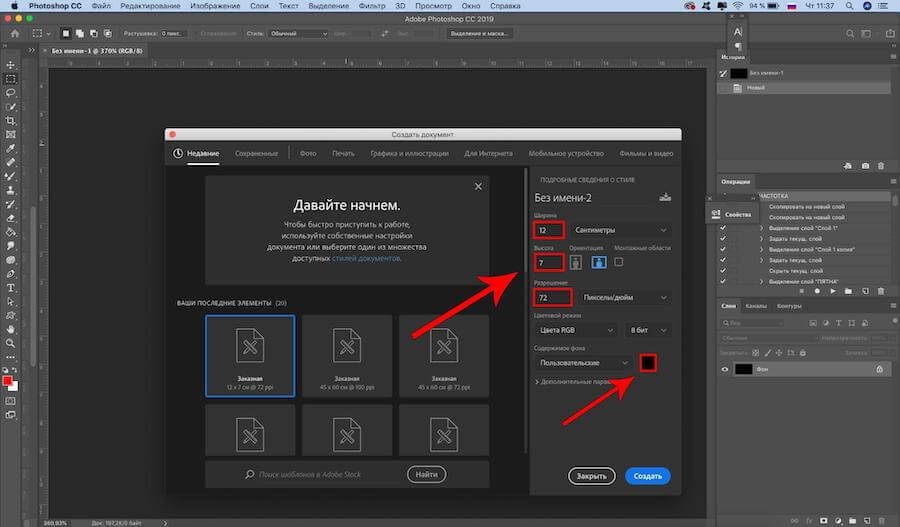The image size is (900, 527).
Task: Toggle checkmark for Скрыть текущ. слой action
Action: tap(725, 270)
